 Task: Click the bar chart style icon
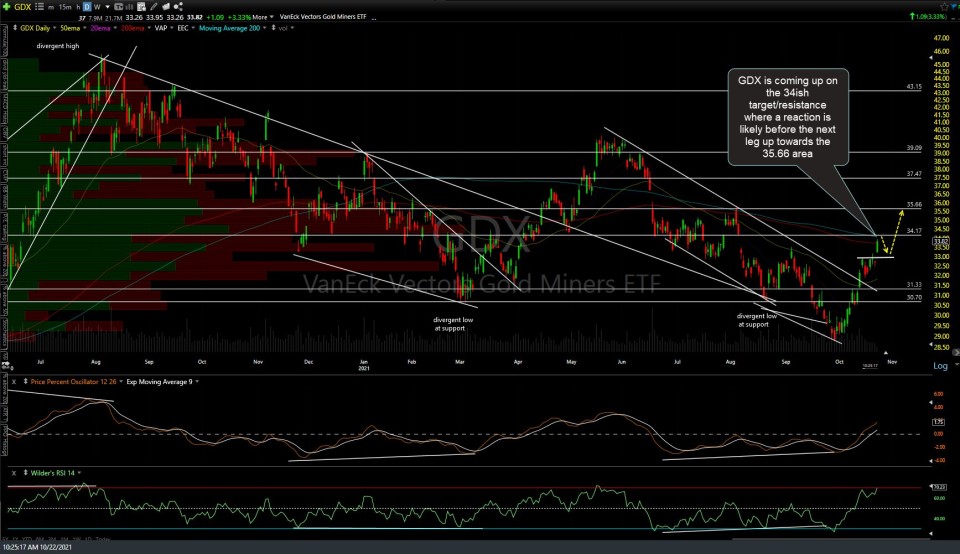(x=129, y=7)
